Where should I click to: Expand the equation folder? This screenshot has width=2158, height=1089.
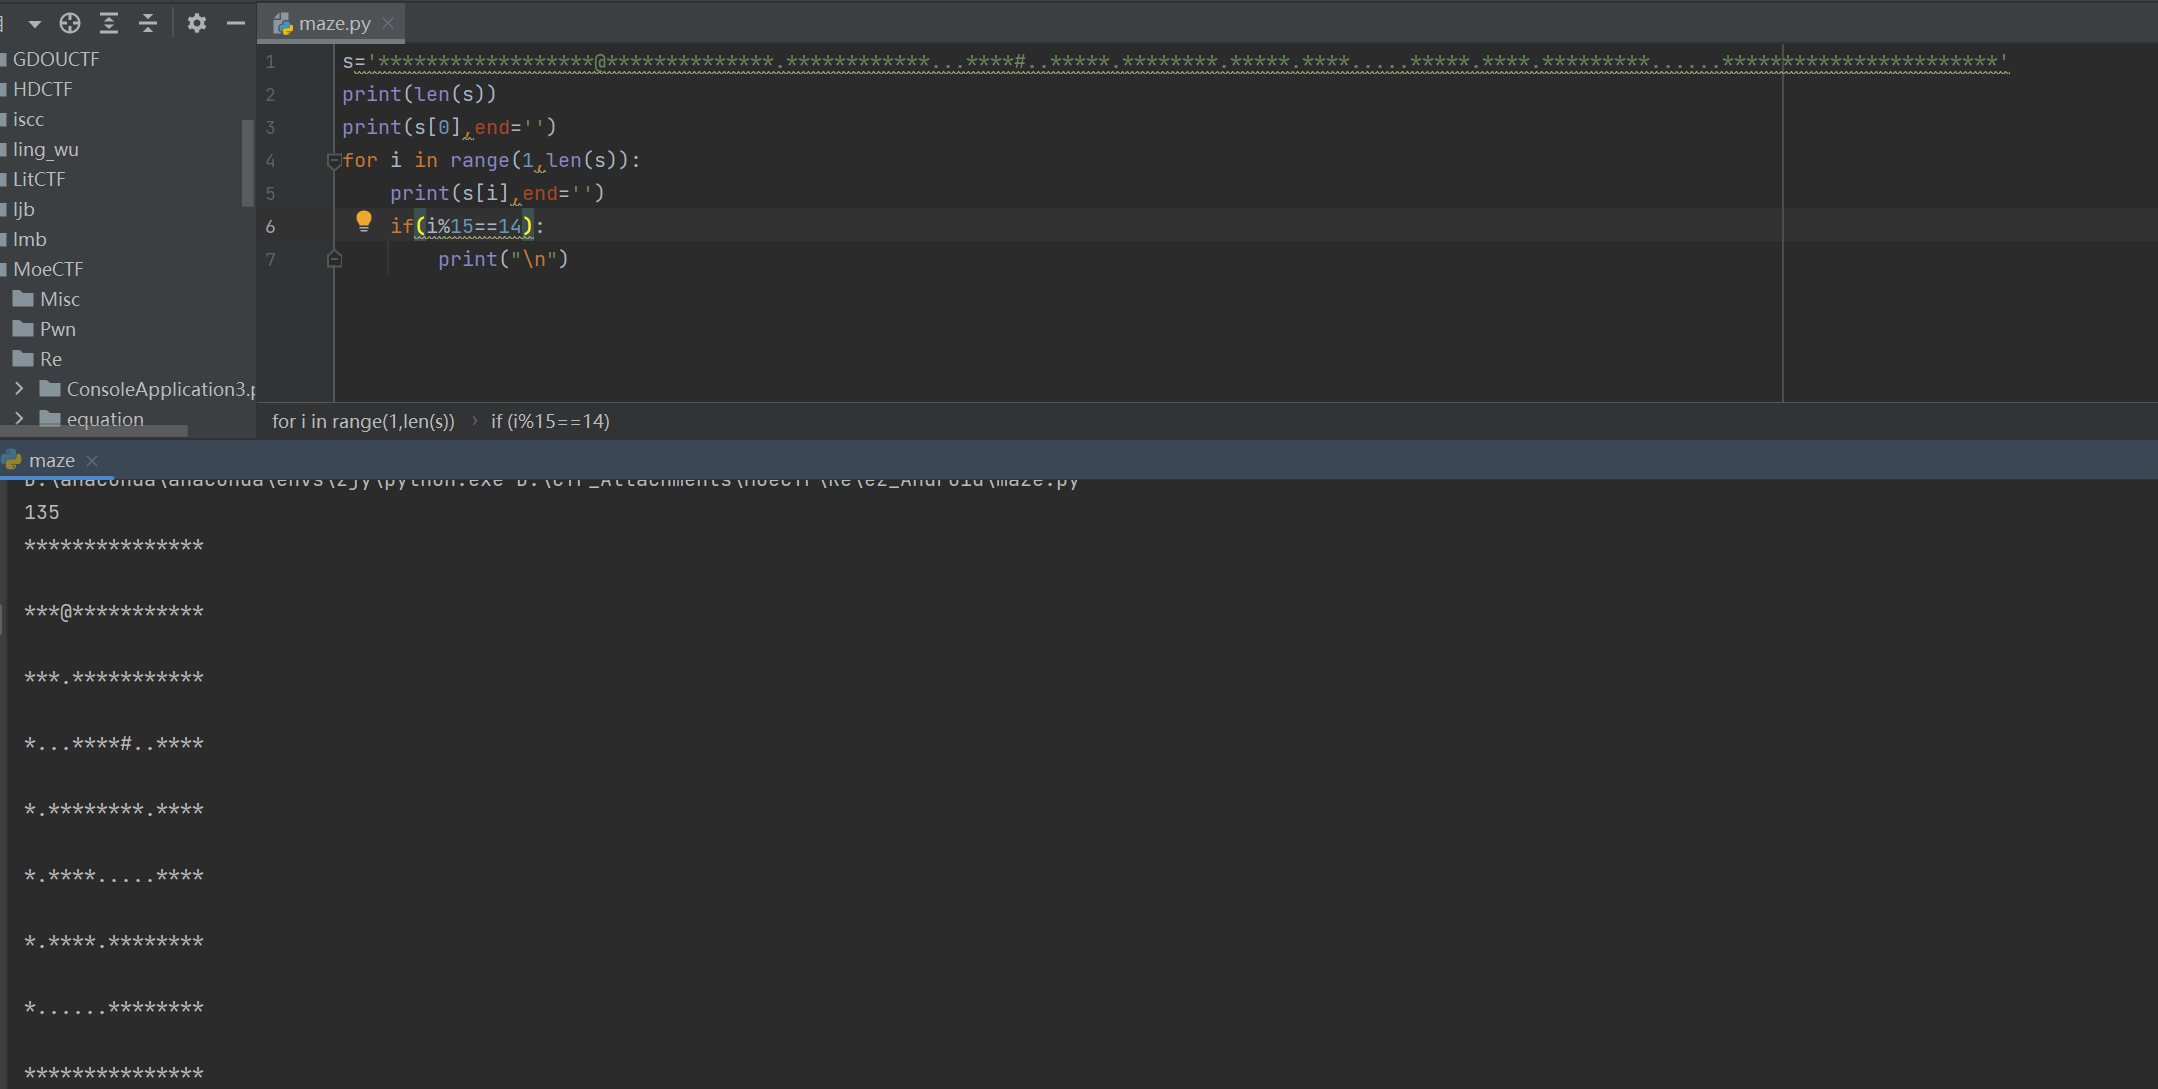pyautogui.click(x=19, y=418)
